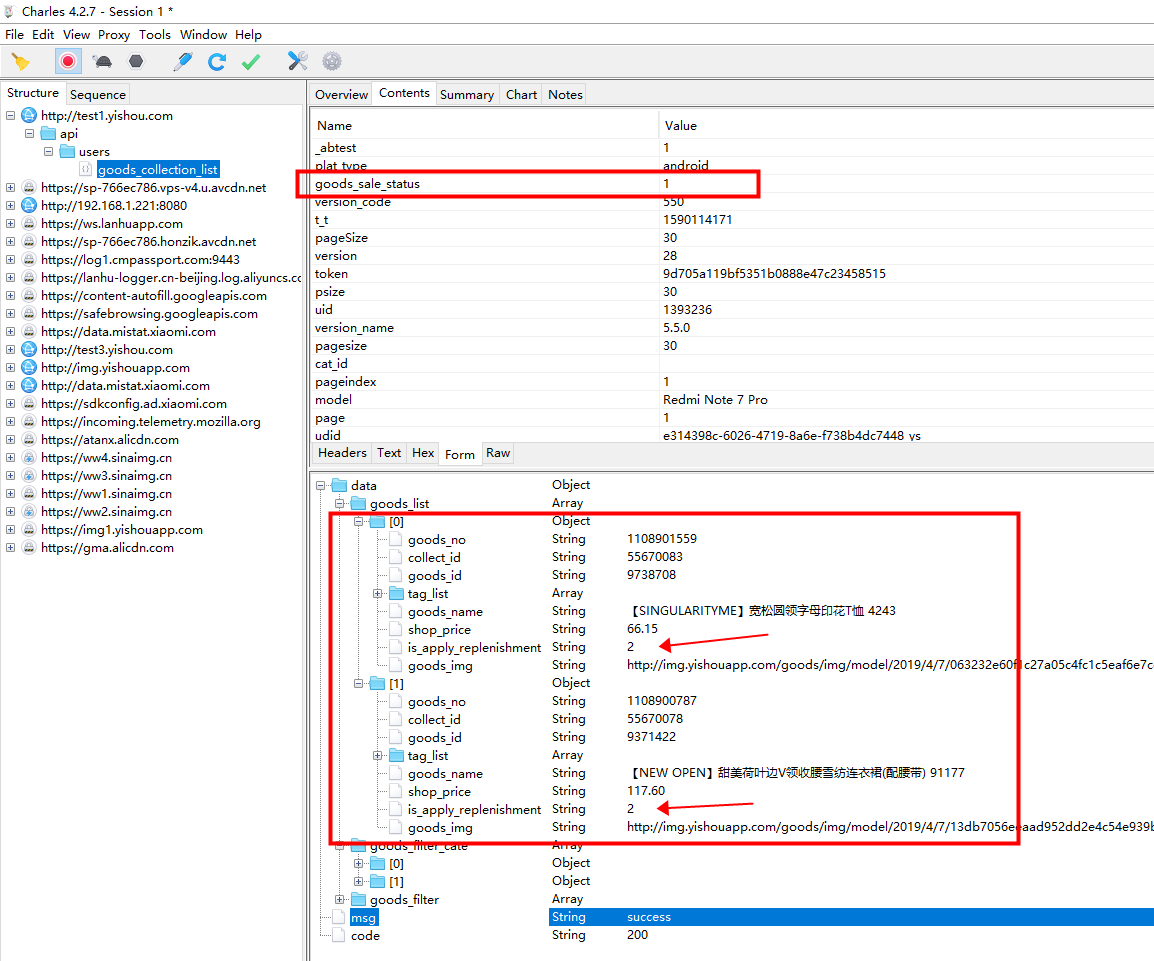
Task: Switch to the Overview tab
Action: (341, 94)
